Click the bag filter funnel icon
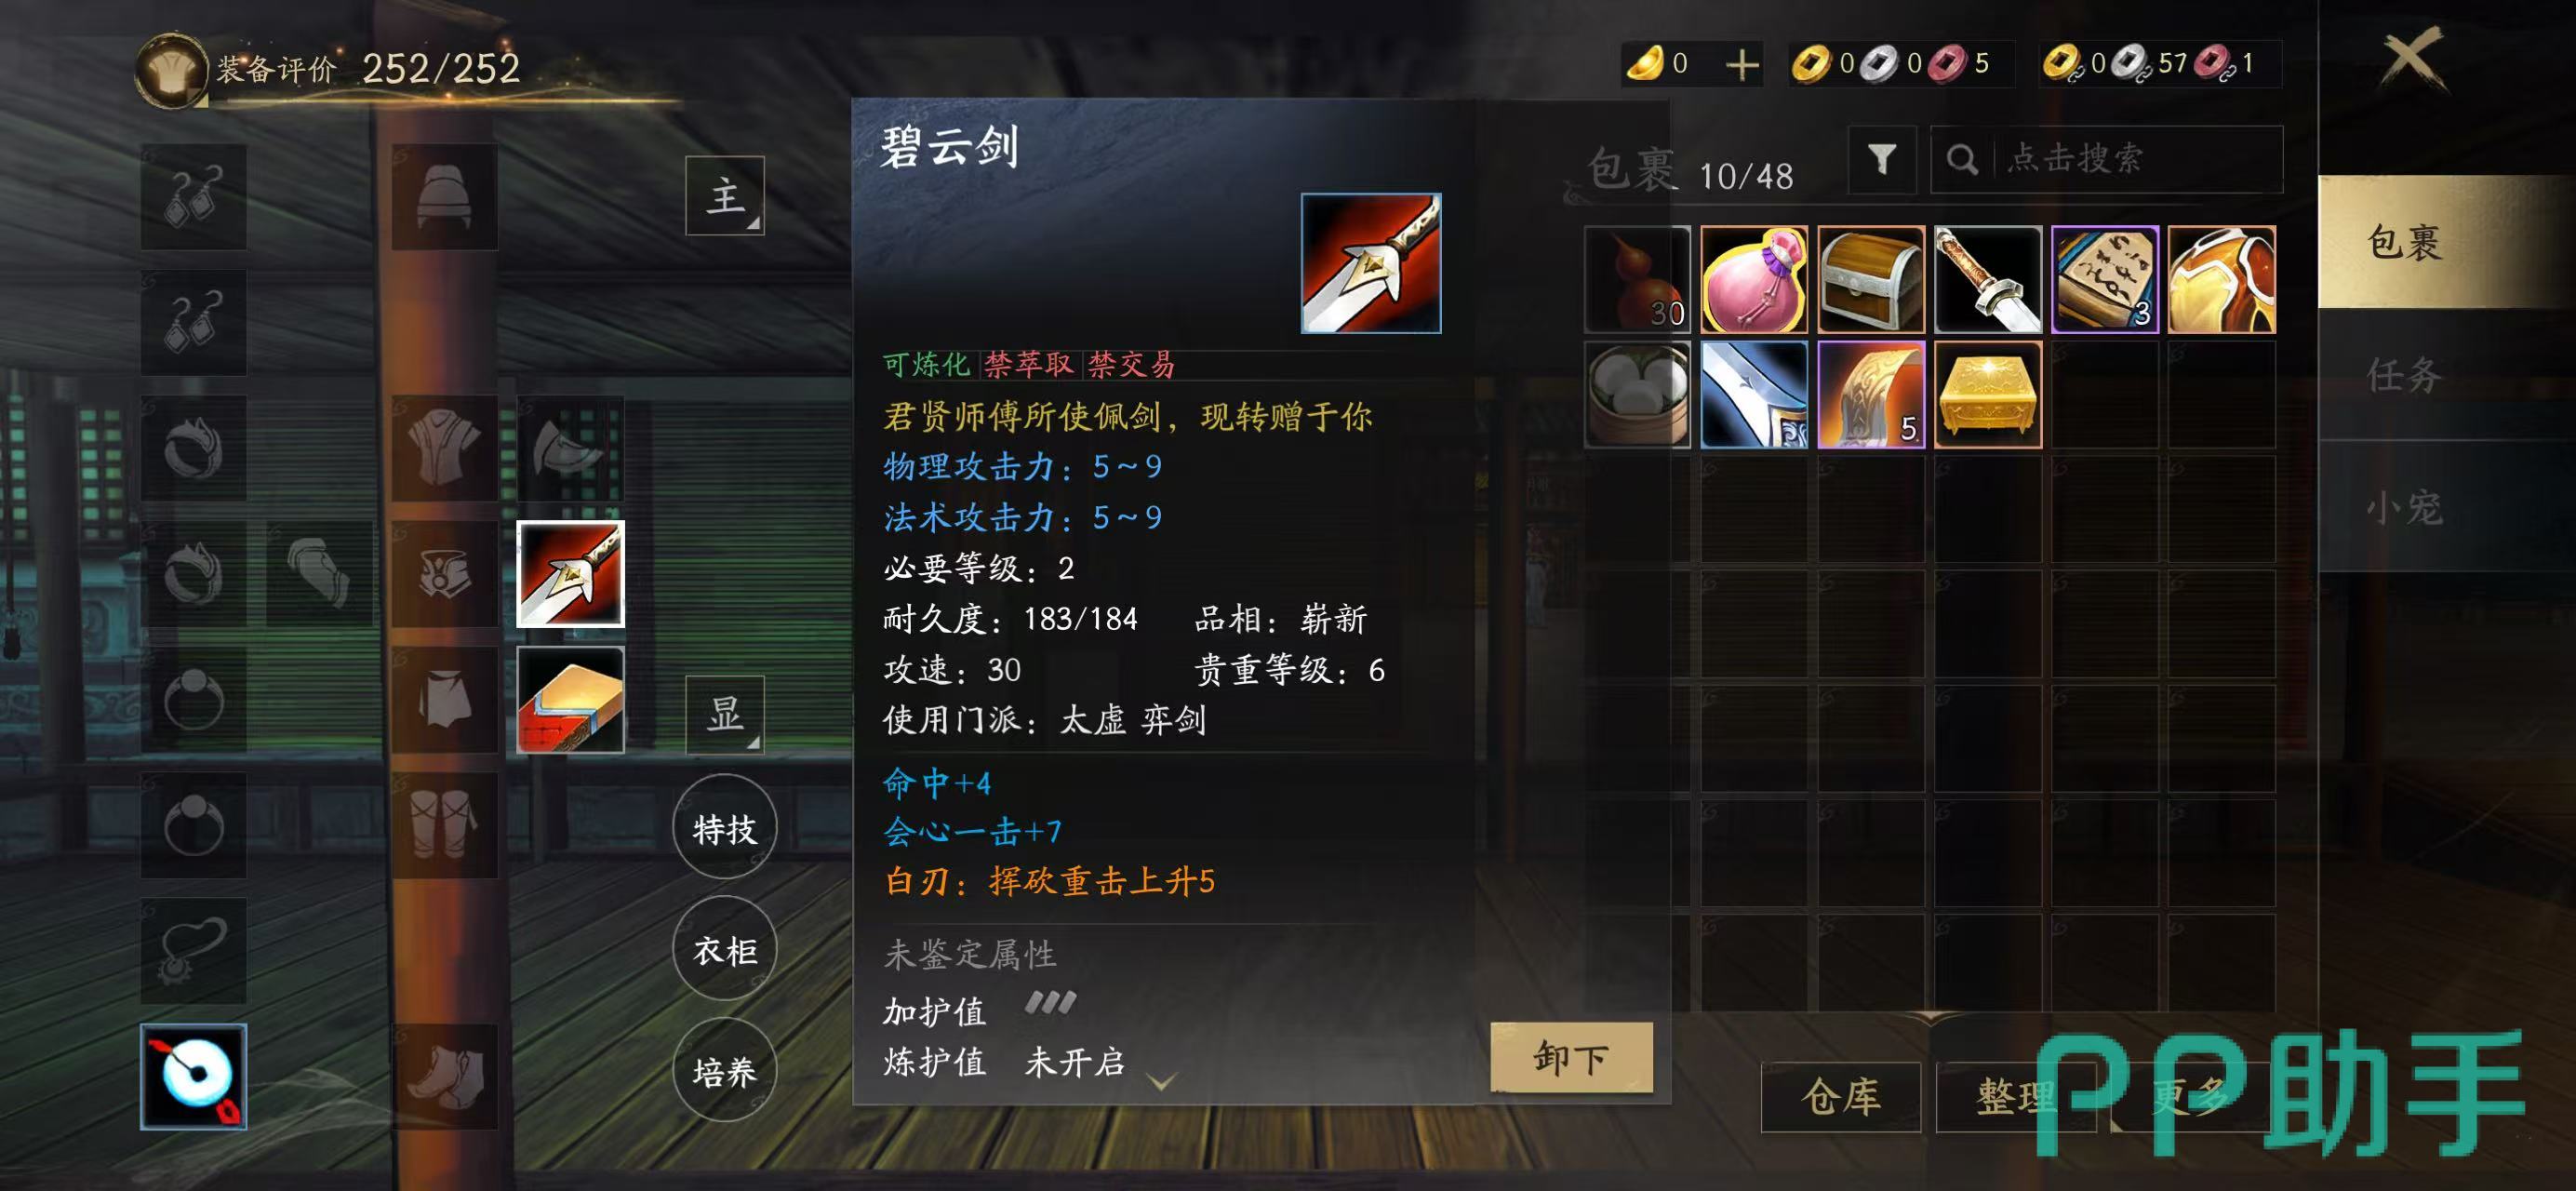 pos(1882,159)
